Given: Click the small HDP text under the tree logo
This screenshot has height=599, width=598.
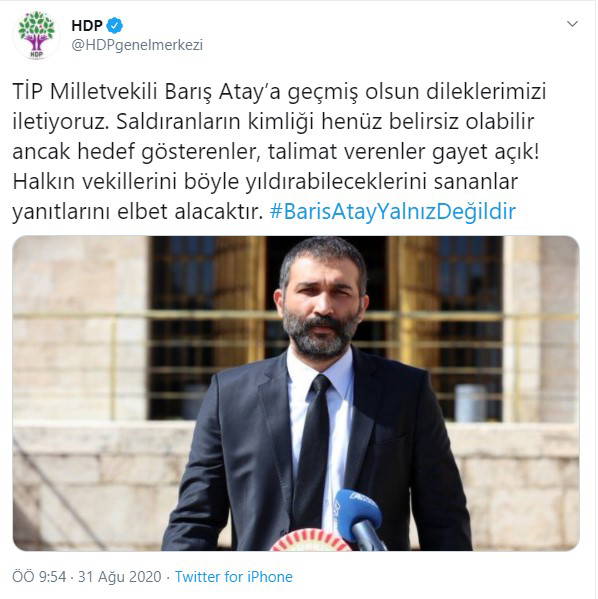Looking at the screenshot, I should pyautogui.click(x=36, y=54).
